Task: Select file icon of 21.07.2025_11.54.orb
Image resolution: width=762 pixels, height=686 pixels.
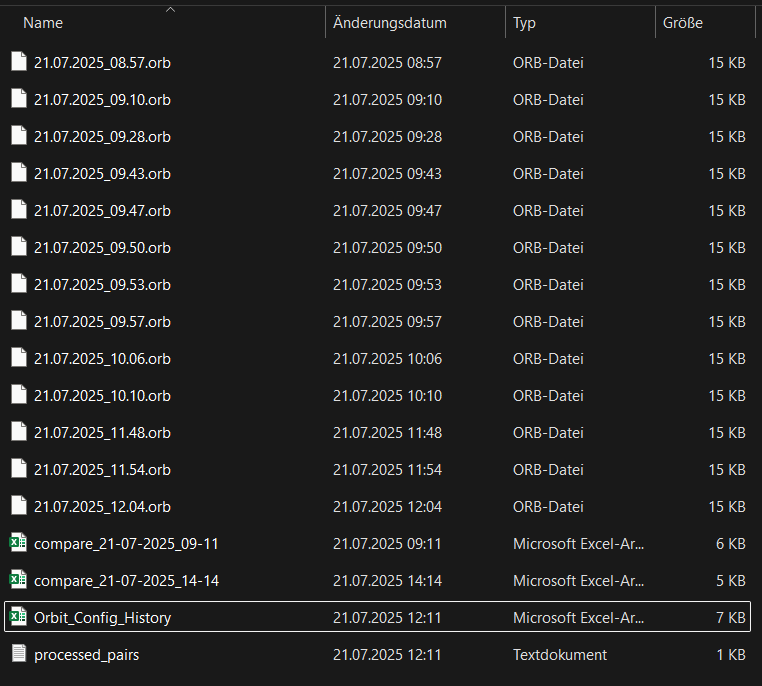Action: click(x=19, y=468)
